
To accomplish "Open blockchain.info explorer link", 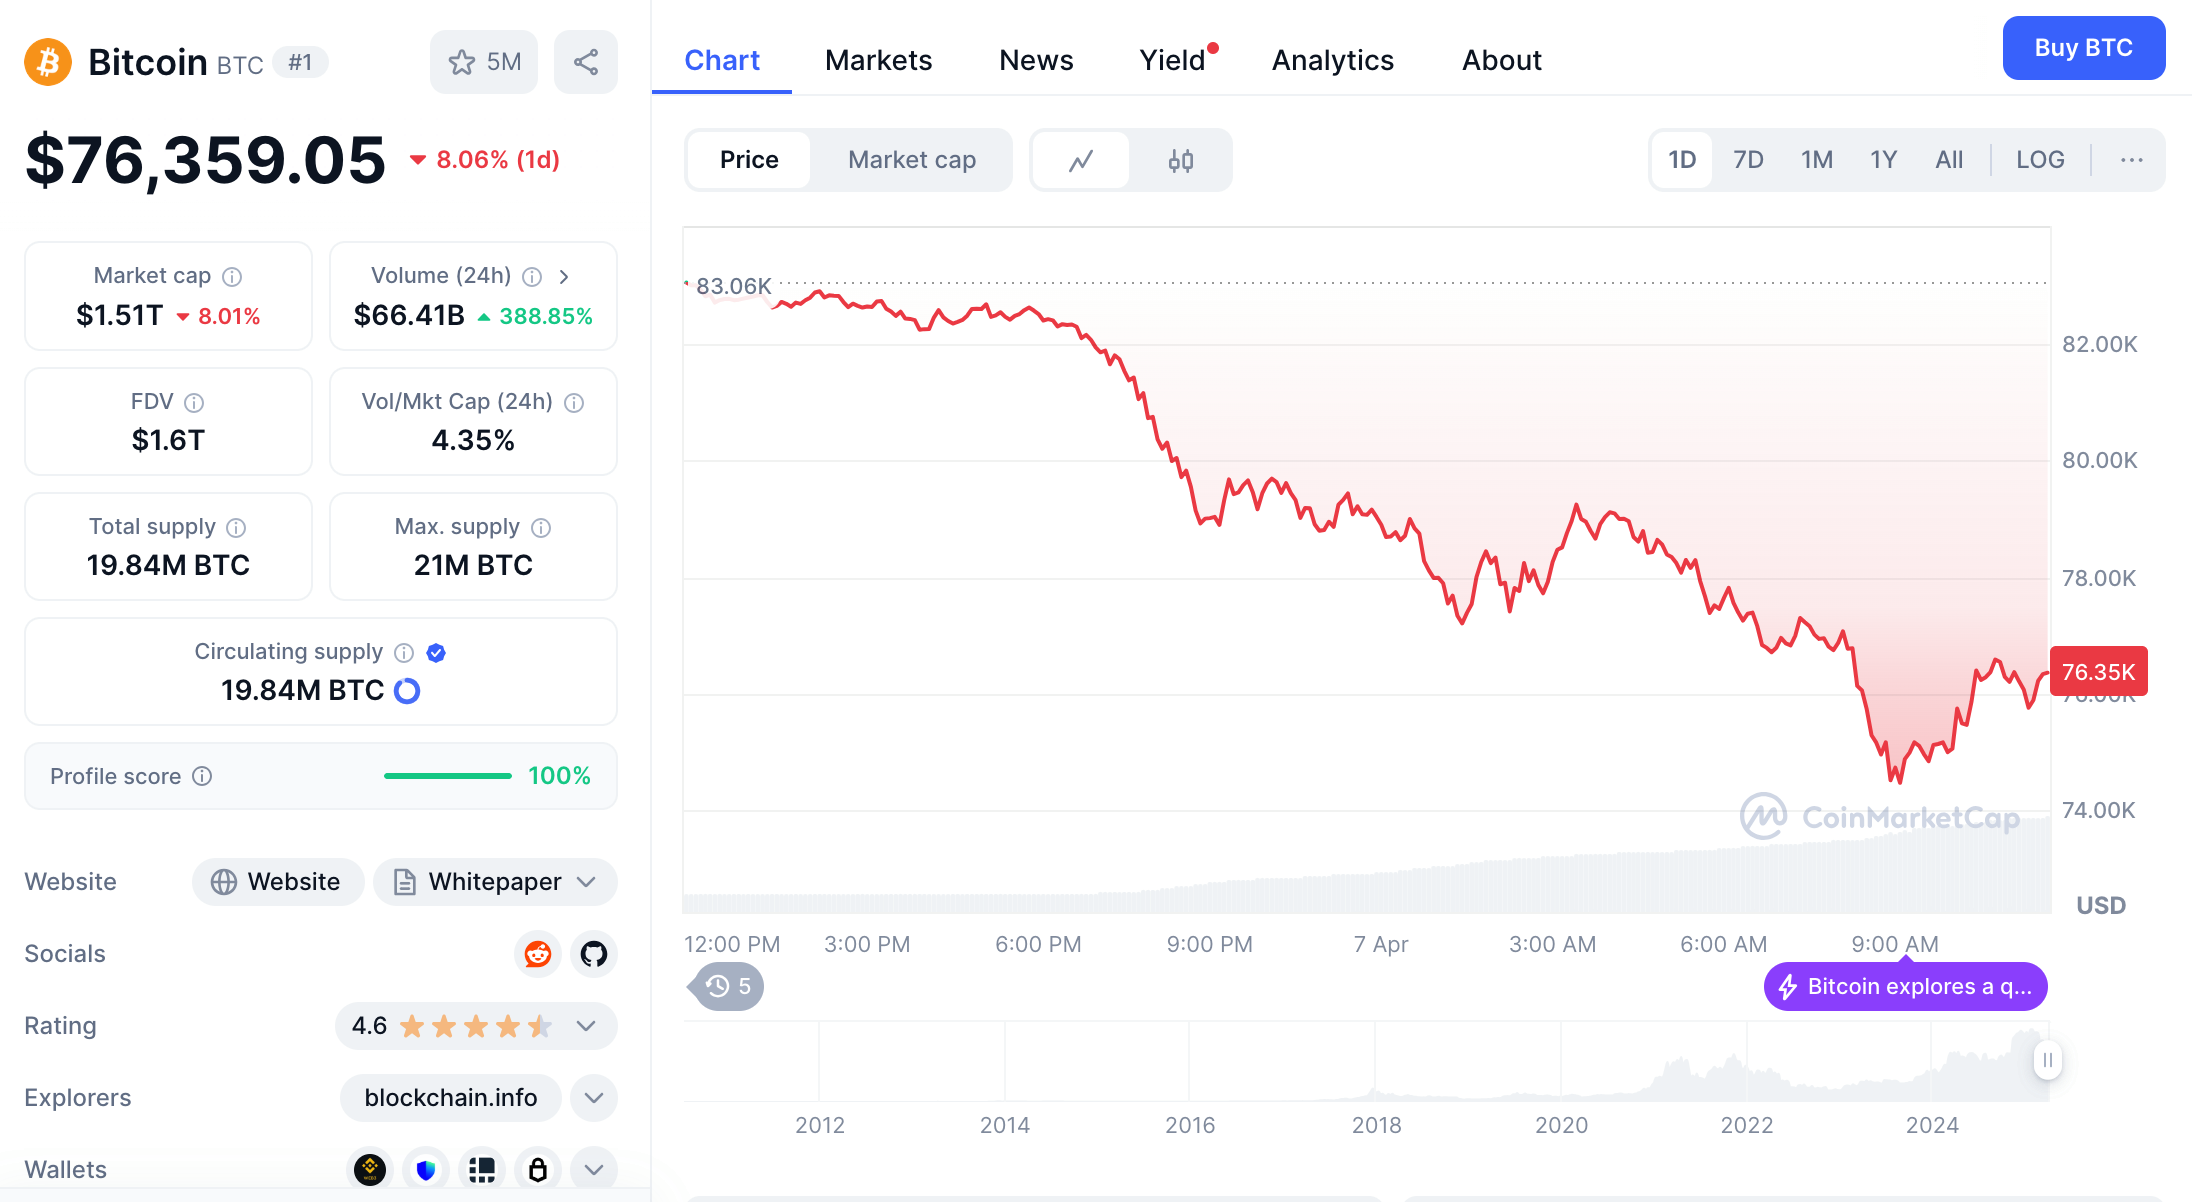I will (449, 1097).
